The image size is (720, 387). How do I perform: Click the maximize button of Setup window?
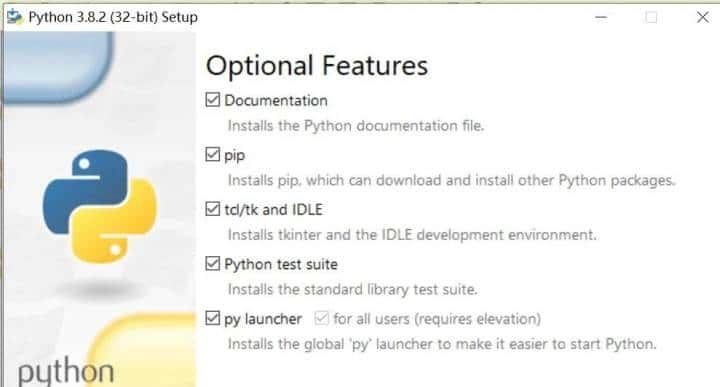651,17
